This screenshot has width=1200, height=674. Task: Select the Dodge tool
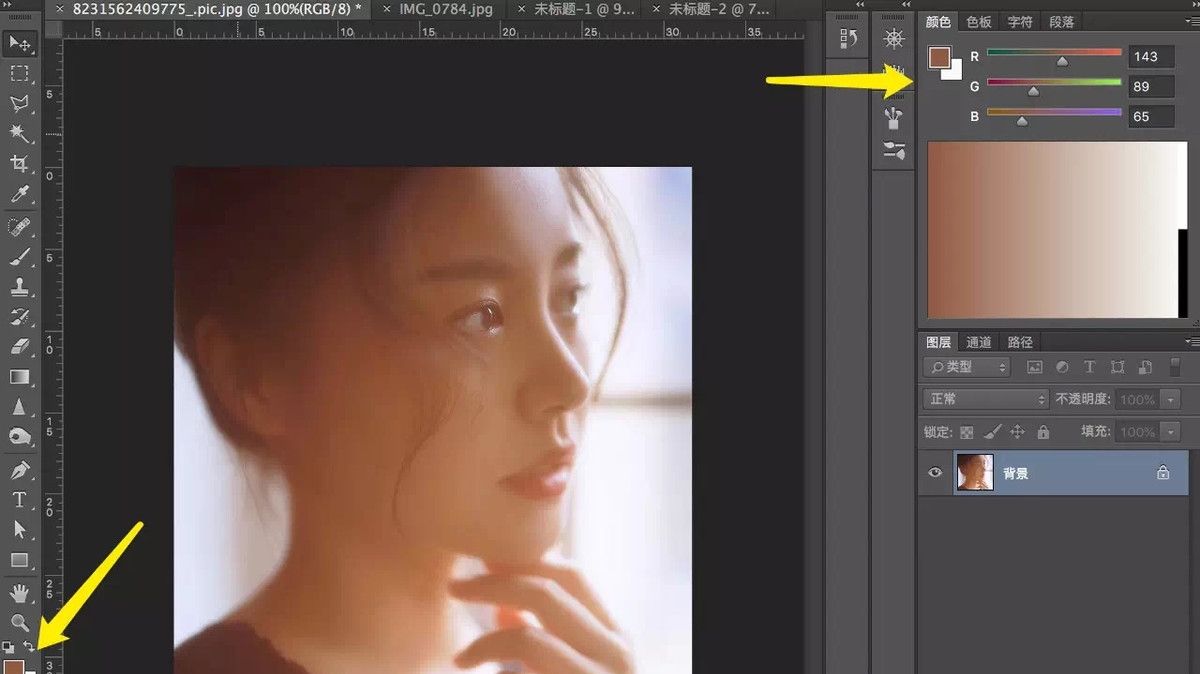[x=20, y=437]
